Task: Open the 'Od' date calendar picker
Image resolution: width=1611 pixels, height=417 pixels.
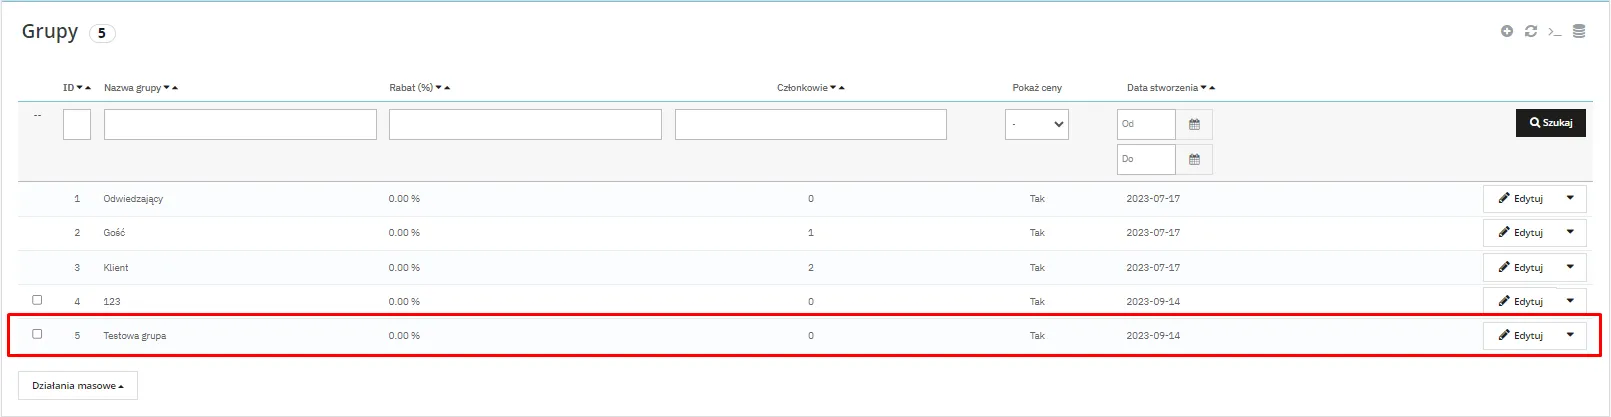Action: [x=1194, y=125]
